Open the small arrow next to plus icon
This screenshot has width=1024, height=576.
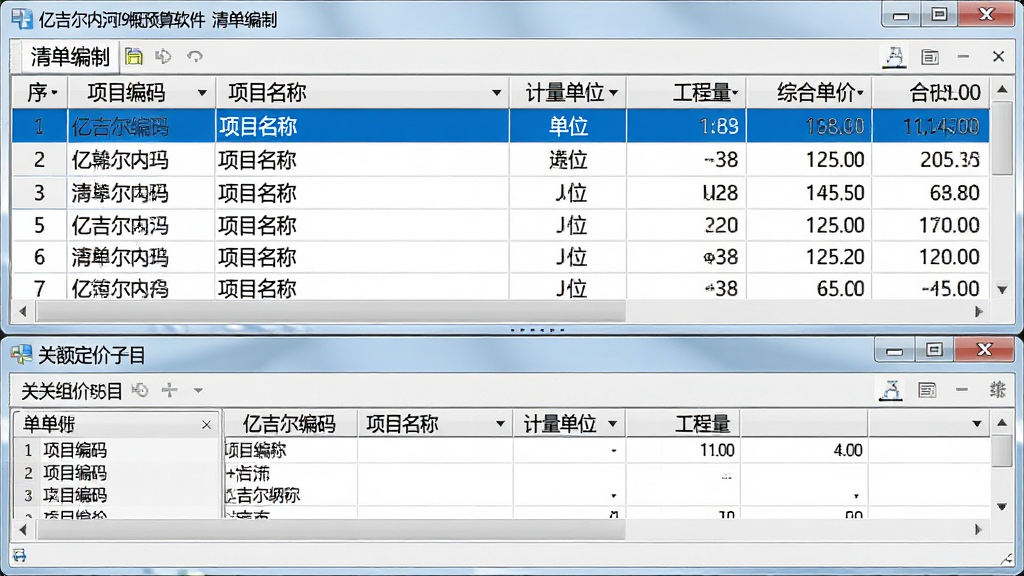tap(198, 391)
